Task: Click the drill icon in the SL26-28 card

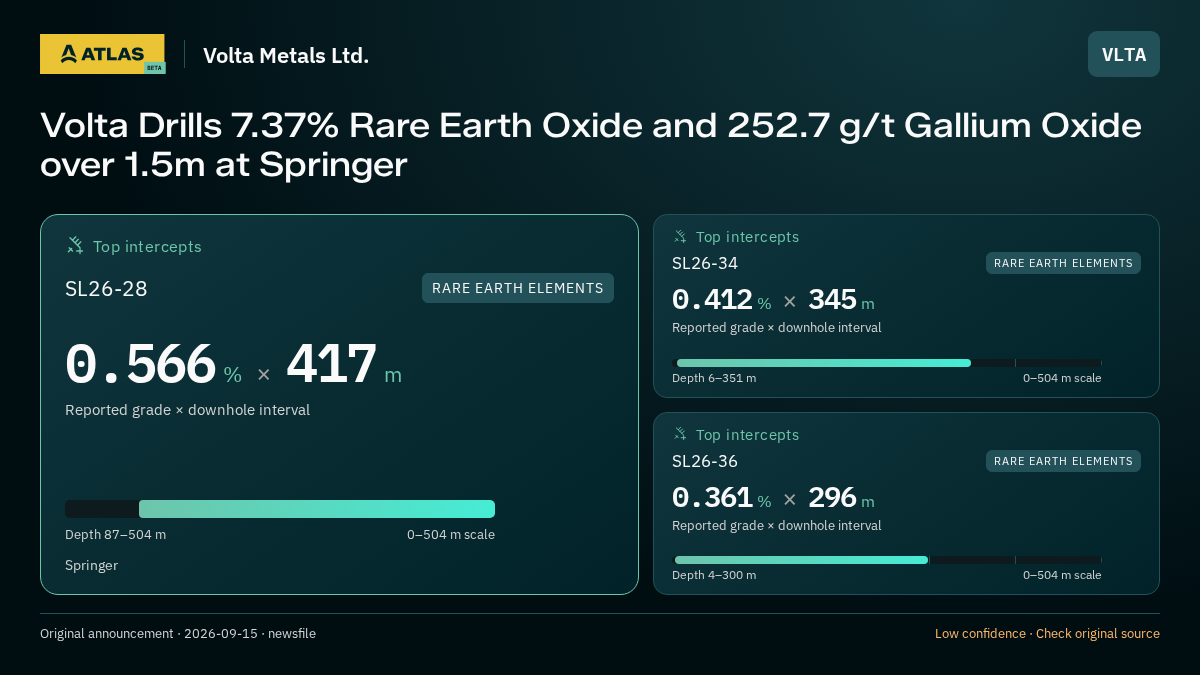Action: coord(75,245)
